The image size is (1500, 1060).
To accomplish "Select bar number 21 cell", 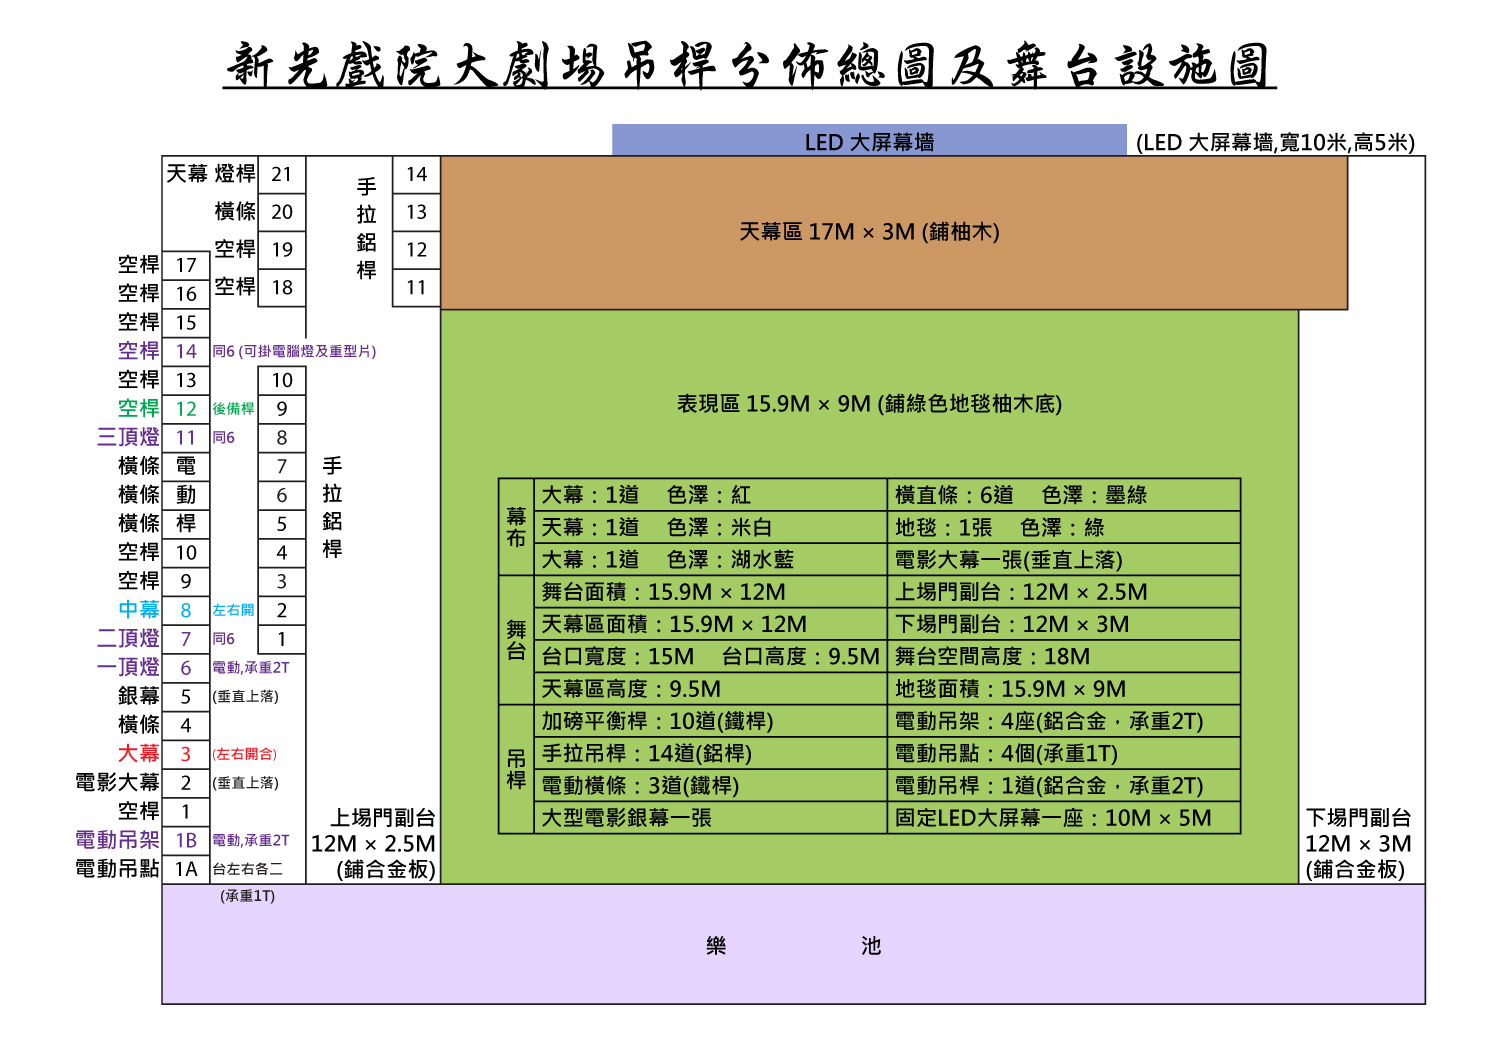I will tap(282, 175).
